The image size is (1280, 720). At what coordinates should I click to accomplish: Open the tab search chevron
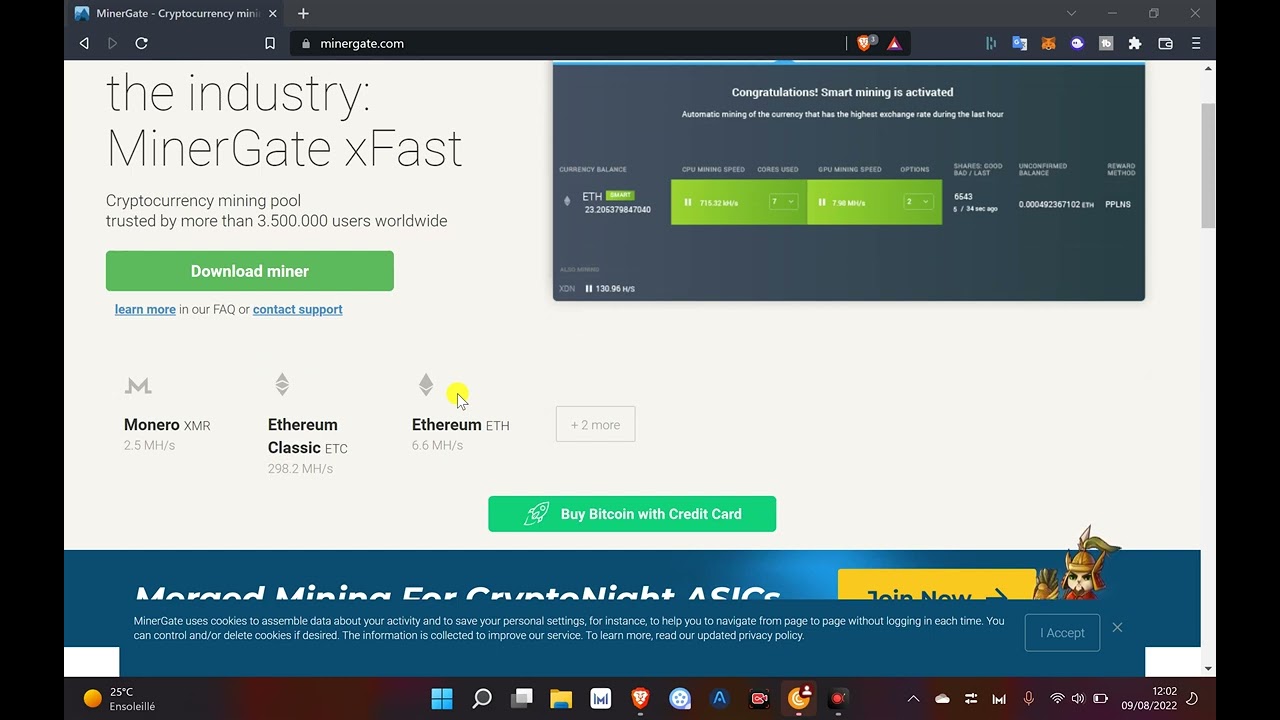click(1071, 13)
